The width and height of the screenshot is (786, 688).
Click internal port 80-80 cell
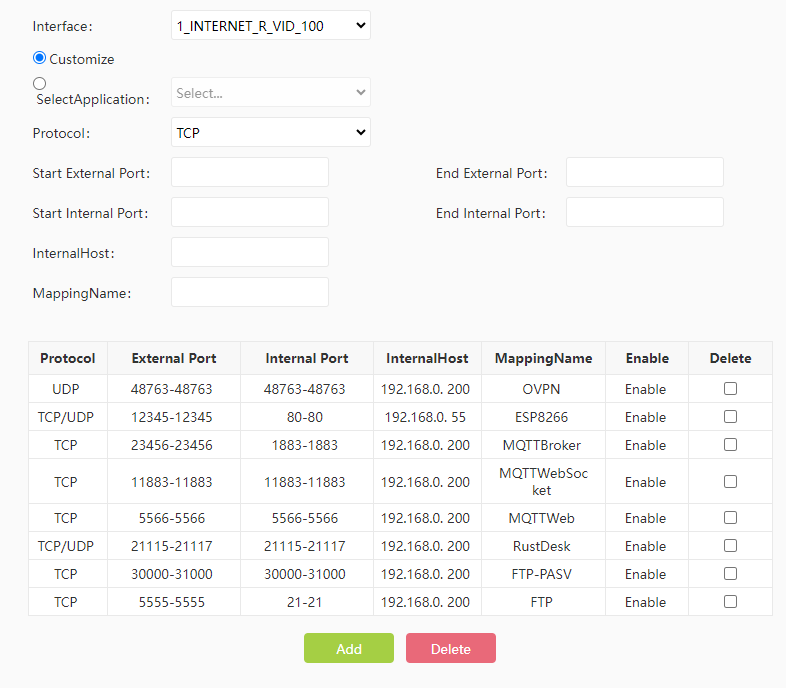[x=305, y=417]
